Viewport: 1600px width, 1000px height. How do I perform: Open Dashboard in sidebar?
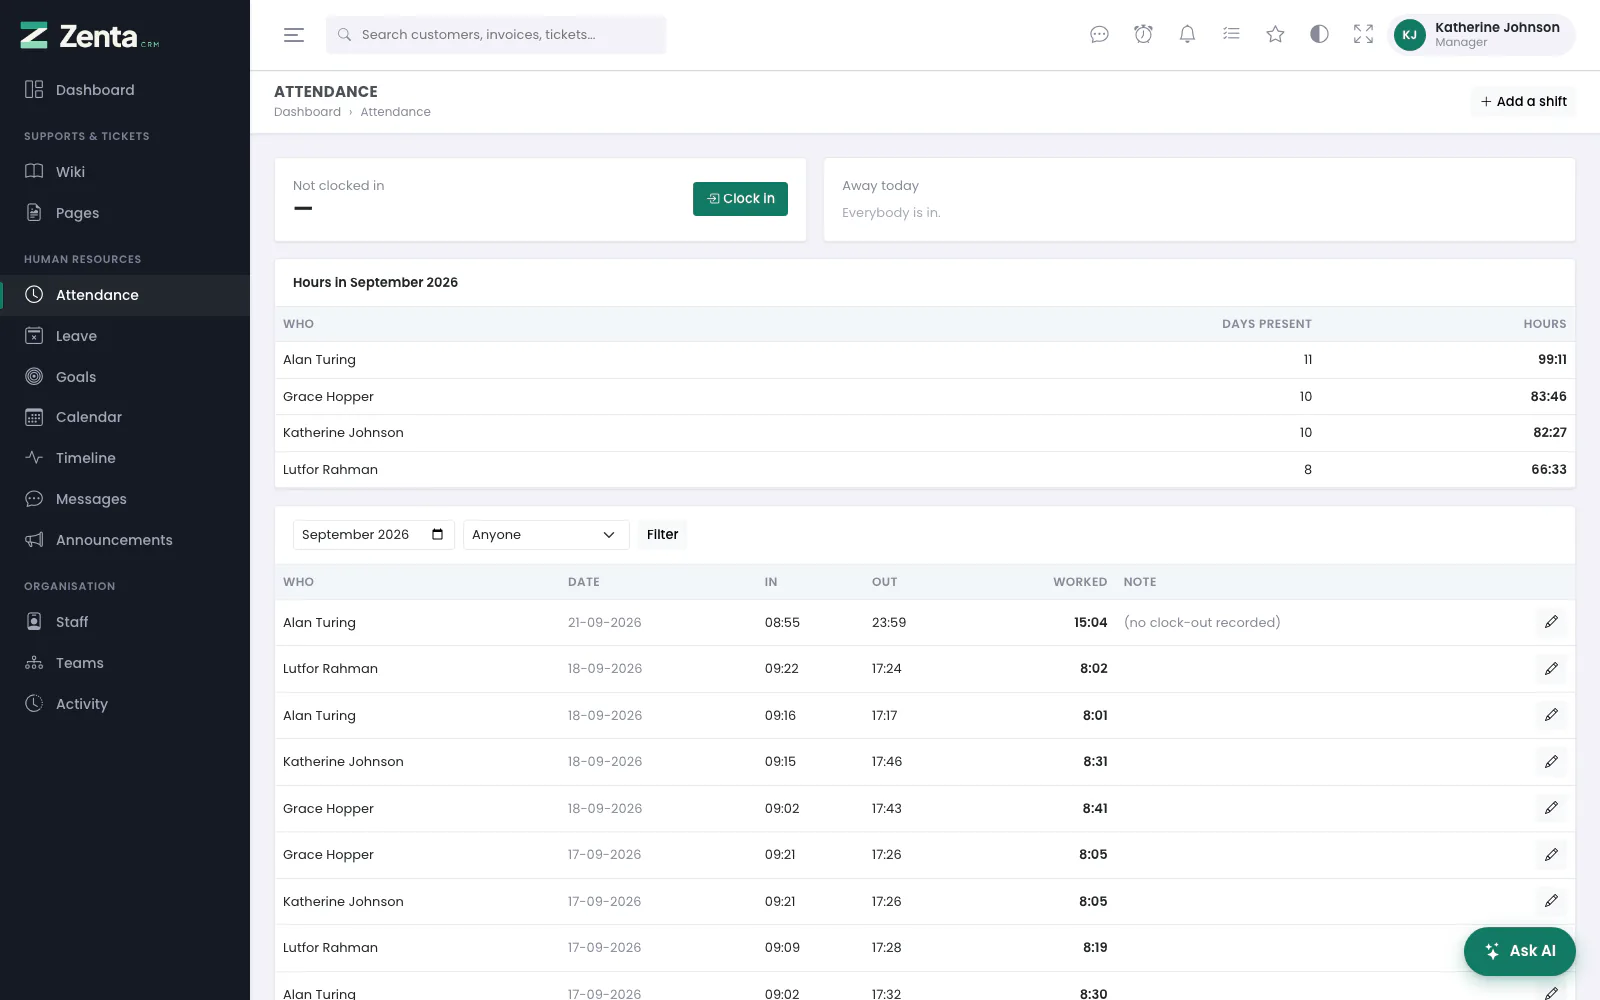tap(125, 90)
